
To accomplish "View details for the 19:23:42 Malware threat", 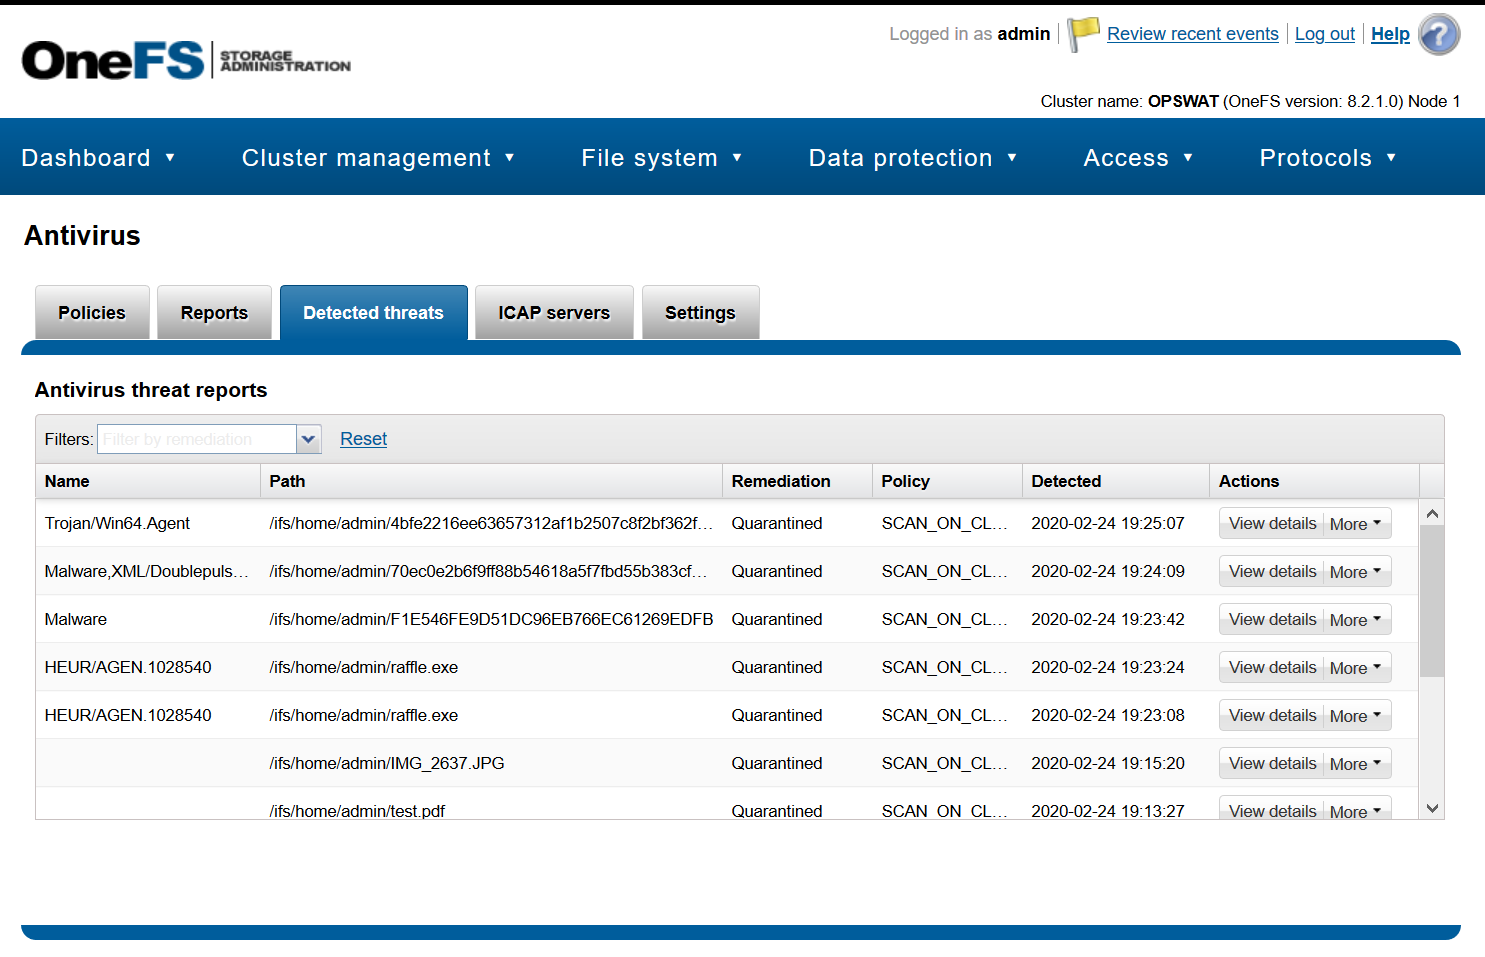I will point(1272,619).
